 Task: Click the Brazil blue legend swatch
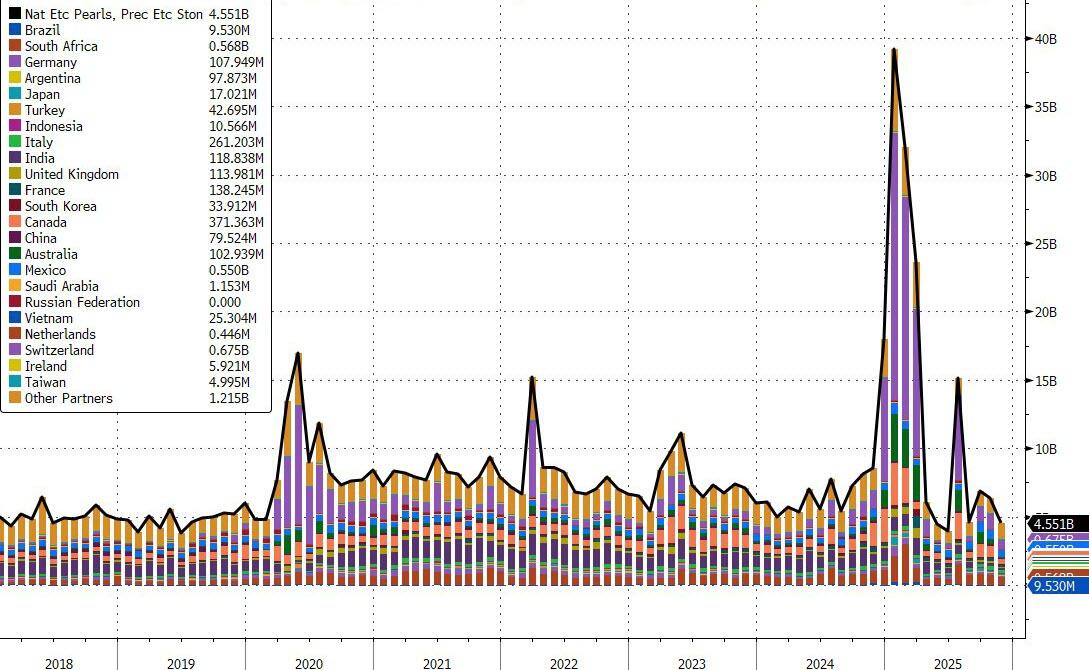click(14, 31)
